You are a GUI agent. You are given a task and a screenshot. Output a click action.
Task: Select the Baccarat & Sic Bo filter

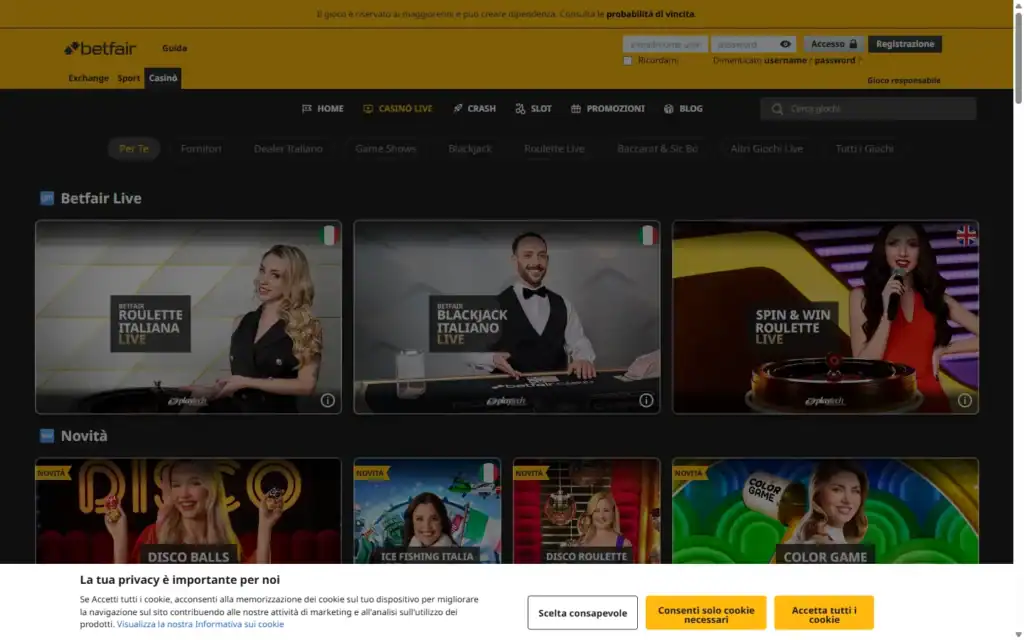(657, 148)
